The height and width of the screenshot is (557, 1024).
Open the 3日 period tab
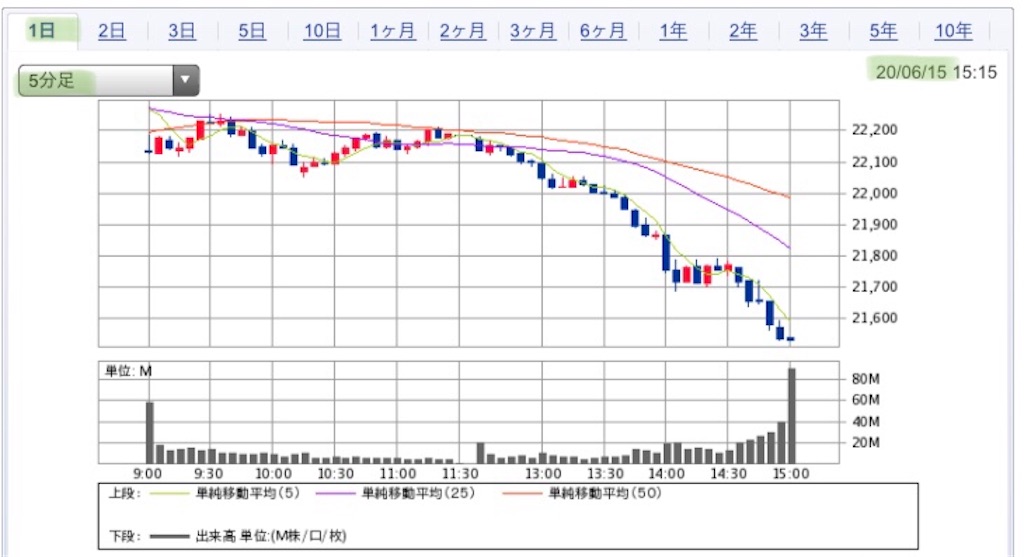click(x=182, y=31)
